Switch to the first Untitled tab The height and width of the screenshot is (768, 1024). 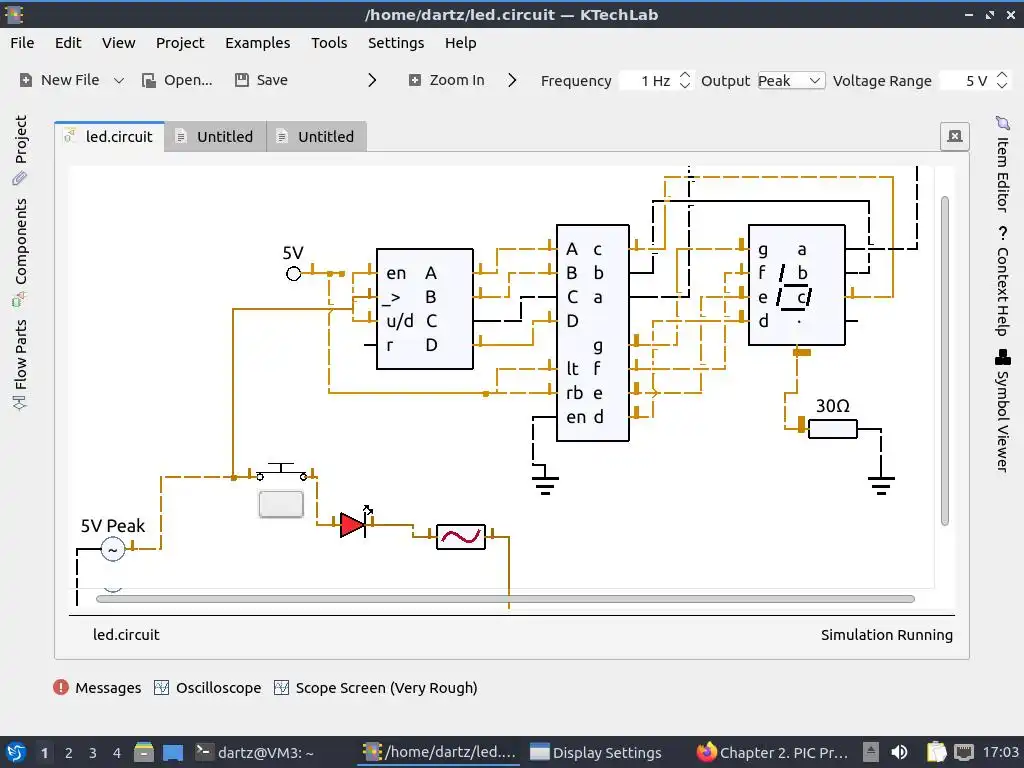pyautogui.click(x=216, y=136)
